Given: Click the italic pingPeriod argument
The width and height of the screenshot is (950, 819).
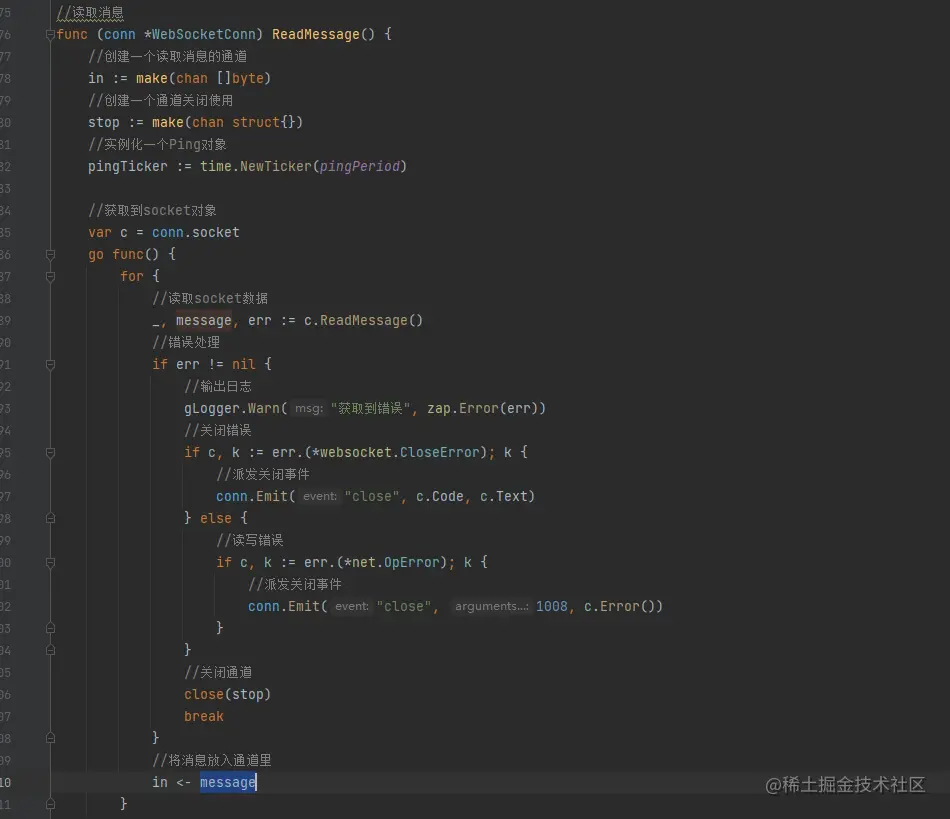Looking at the screenshot, I should pos(359,167).
